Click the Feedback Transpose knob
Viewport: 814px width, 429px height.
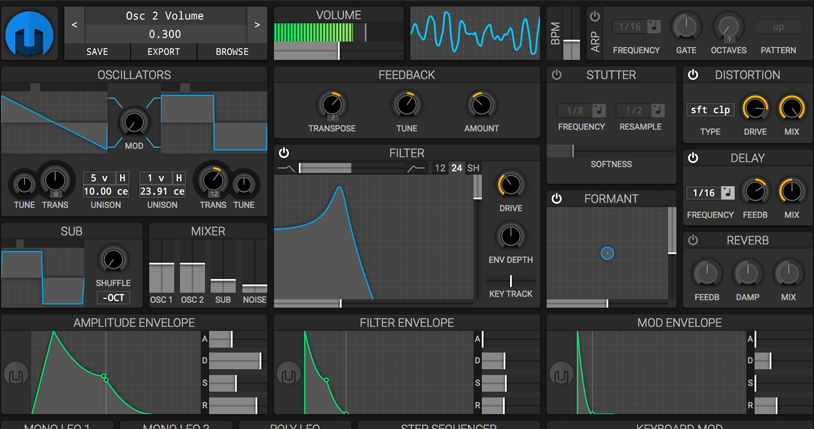pos(331,104)
